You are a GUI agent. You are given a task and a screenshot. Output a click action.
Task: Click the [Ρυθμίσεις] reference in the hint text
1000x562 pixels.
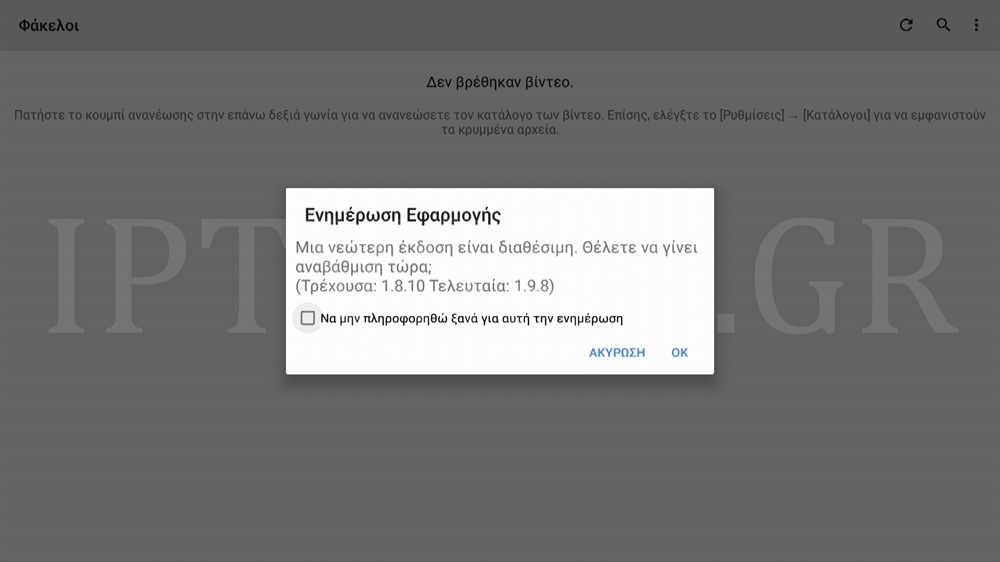[752, 115]
